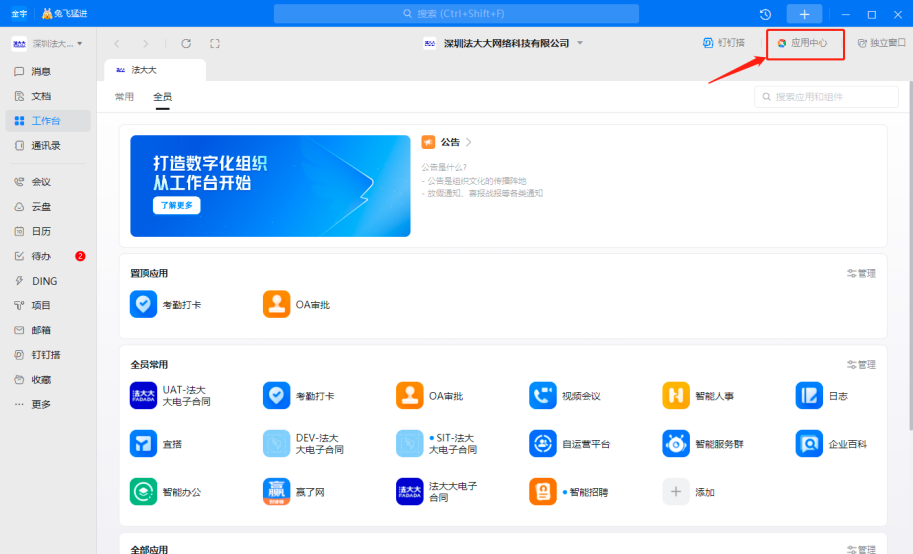Click the 搜索应用和组件 search field
This screenshot has height=554, width=913.
827,97
